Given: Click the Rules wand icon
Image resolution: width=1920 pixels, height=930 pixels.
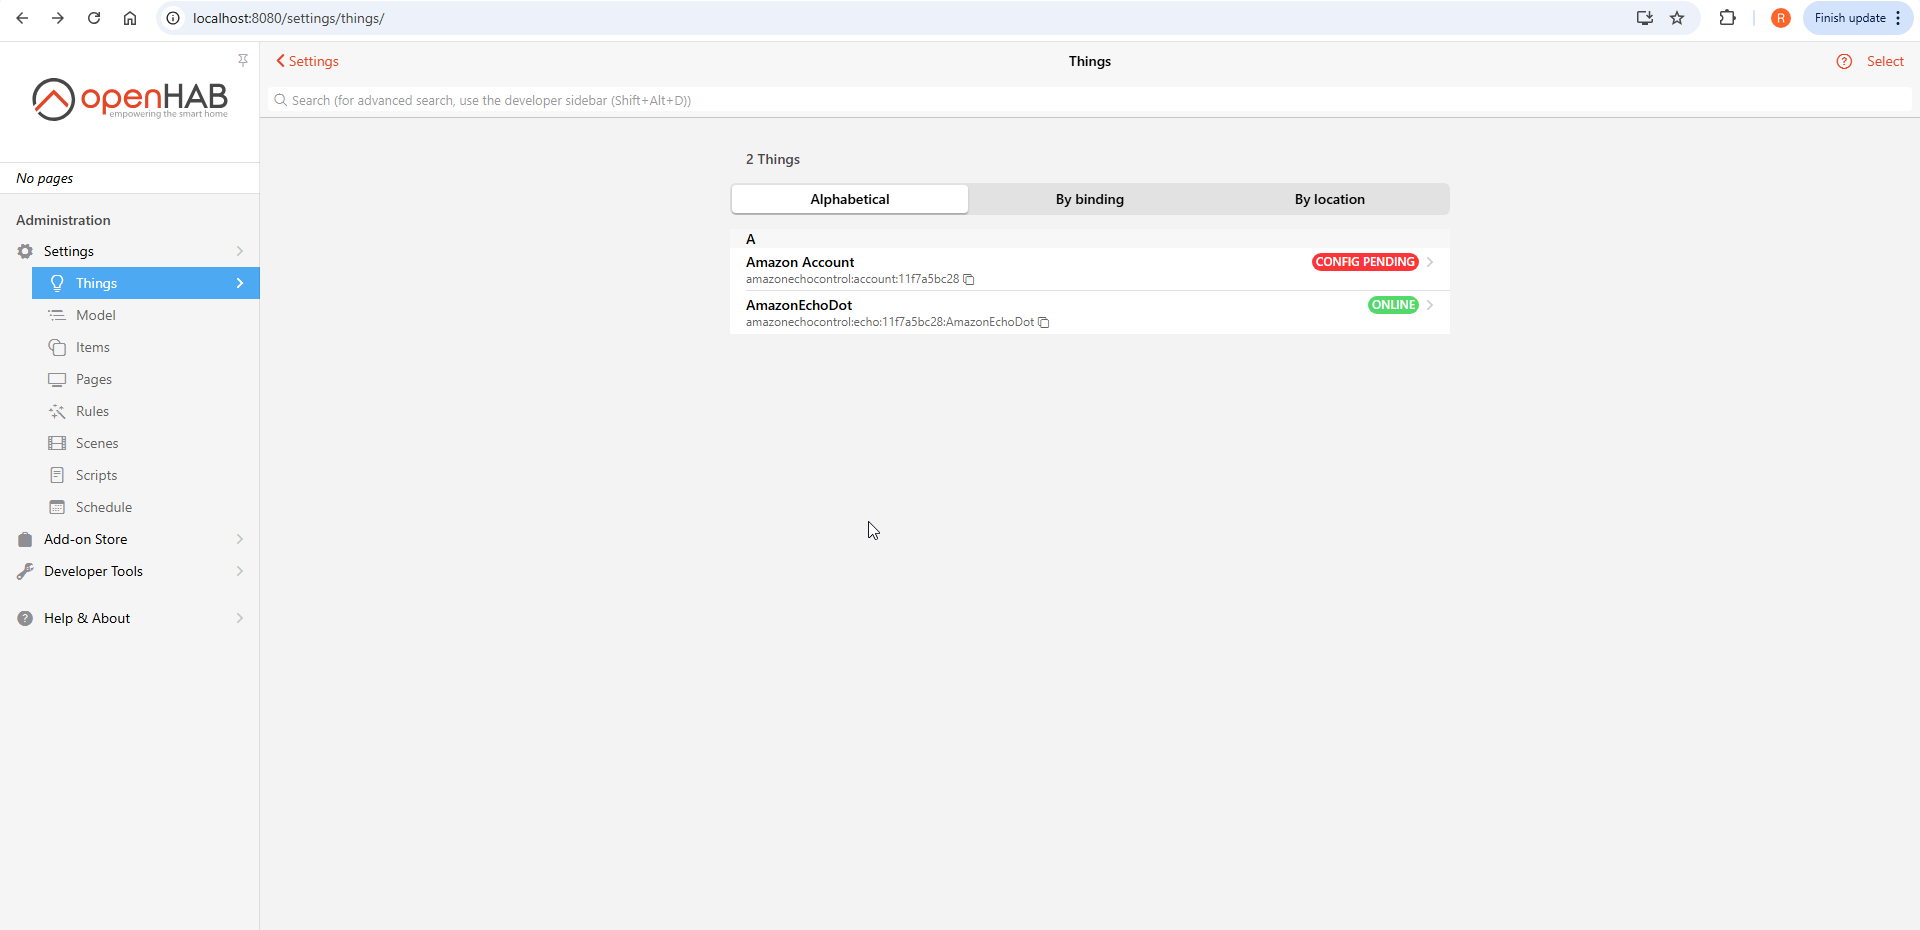Looking at the screenshot, I should (57, 411).
